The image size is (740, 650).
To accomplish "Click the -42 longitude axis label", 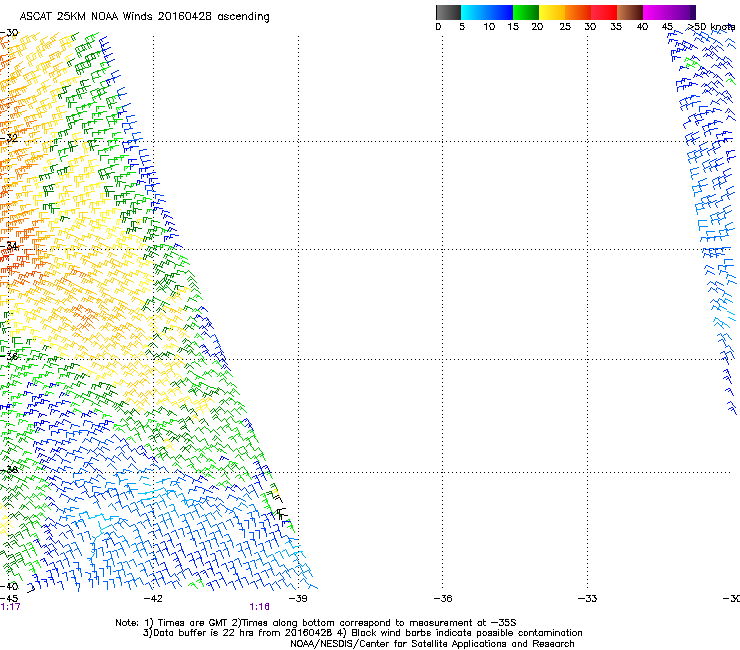I will (153, 598).
